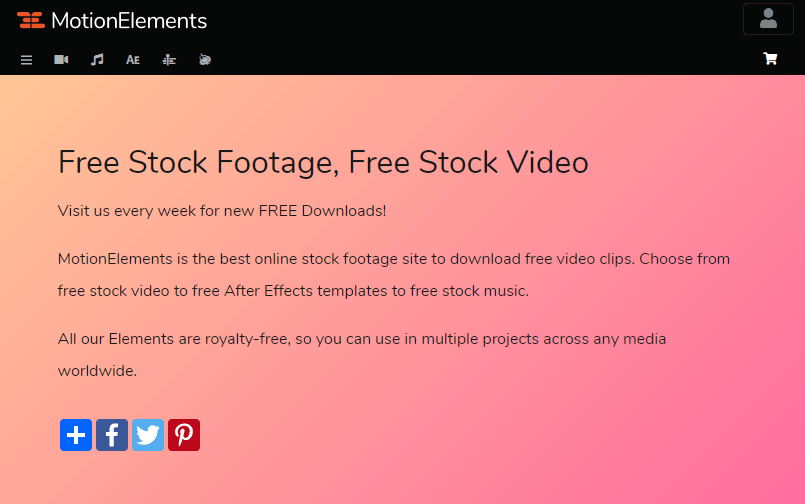805x504 pixels.
Task: Share this page on Twitter
Action: coord(148,435)
